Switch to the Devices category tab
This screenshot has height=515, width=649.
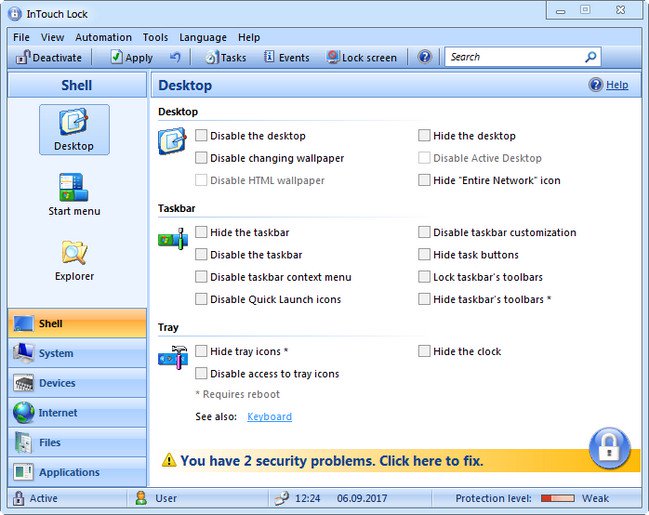[77, 383]
